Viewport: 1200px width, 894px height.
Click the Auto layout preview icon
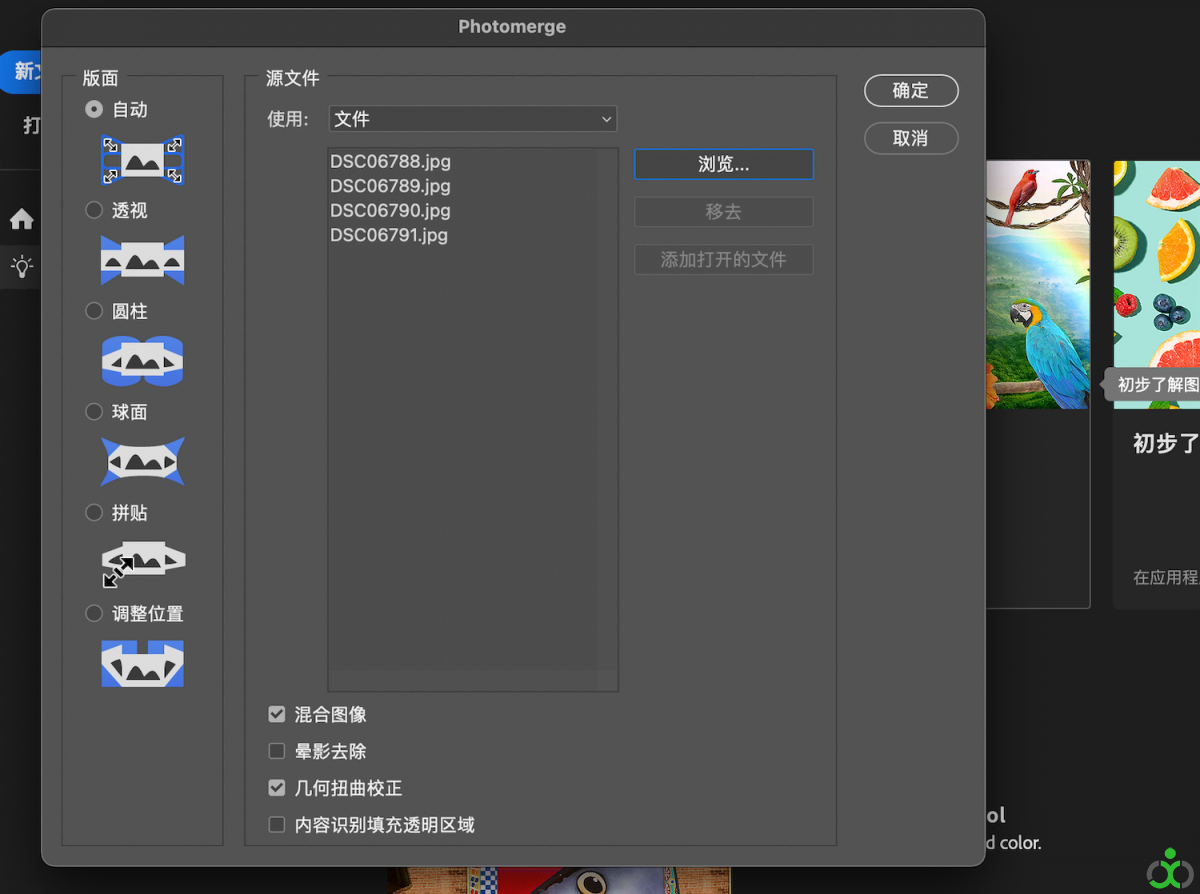pos(142,160)
